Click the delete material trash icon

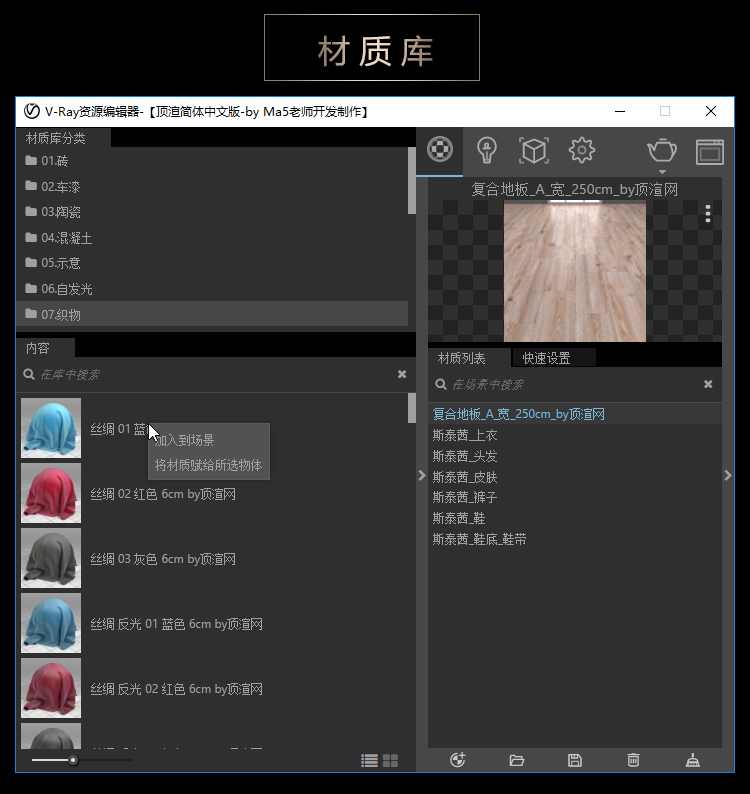[x=633, y=760]
